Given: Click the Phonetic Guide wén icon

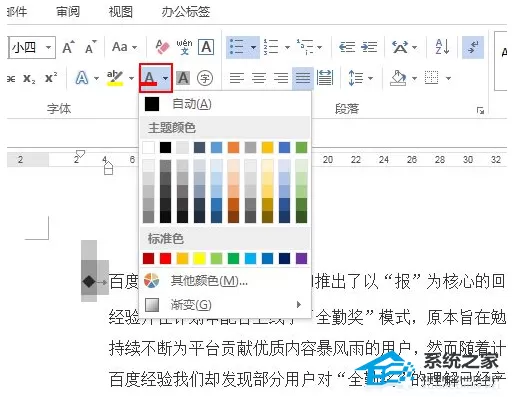Looking at the screenshot, I should click(184, 47).
